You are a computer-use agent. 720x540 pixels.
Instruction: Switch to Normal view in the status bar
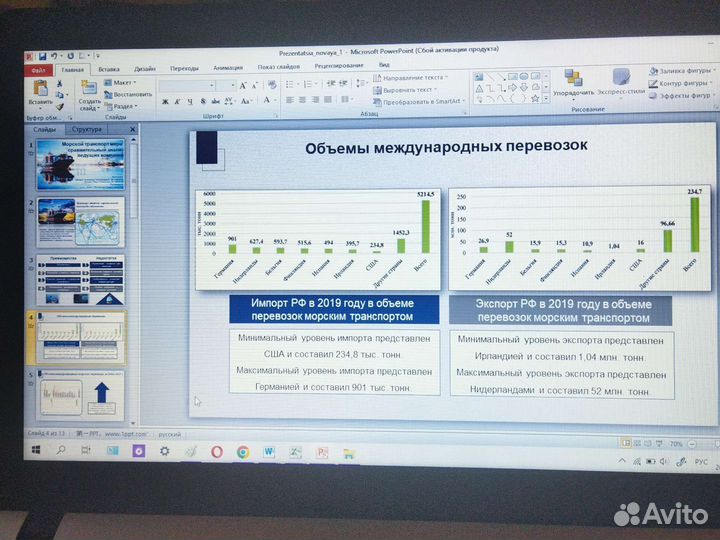626,444
